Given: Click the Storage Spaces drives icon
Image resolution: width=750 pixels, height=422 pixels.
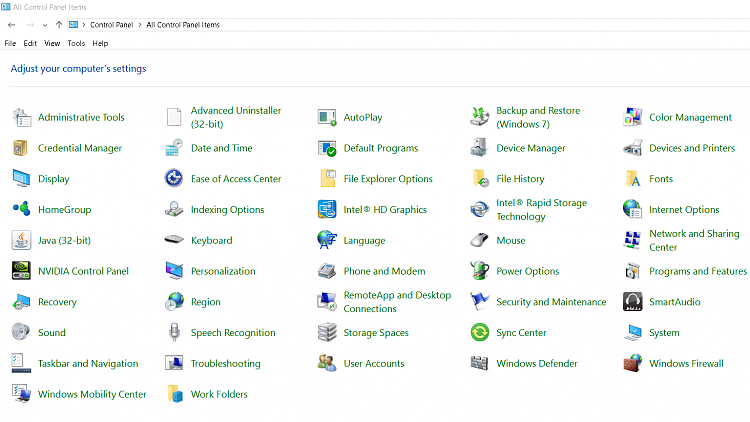Looking at the screenshot, I should point(327,332).
